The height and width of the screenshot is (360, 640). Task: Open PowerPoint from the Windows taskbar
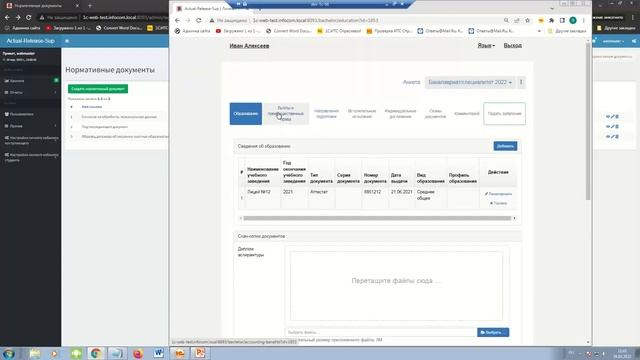[x=200, y=353]
